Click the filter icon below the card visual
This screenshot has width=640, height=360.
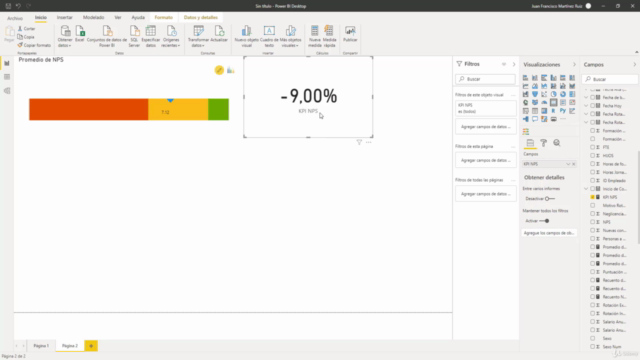click(x=359, y=142)
